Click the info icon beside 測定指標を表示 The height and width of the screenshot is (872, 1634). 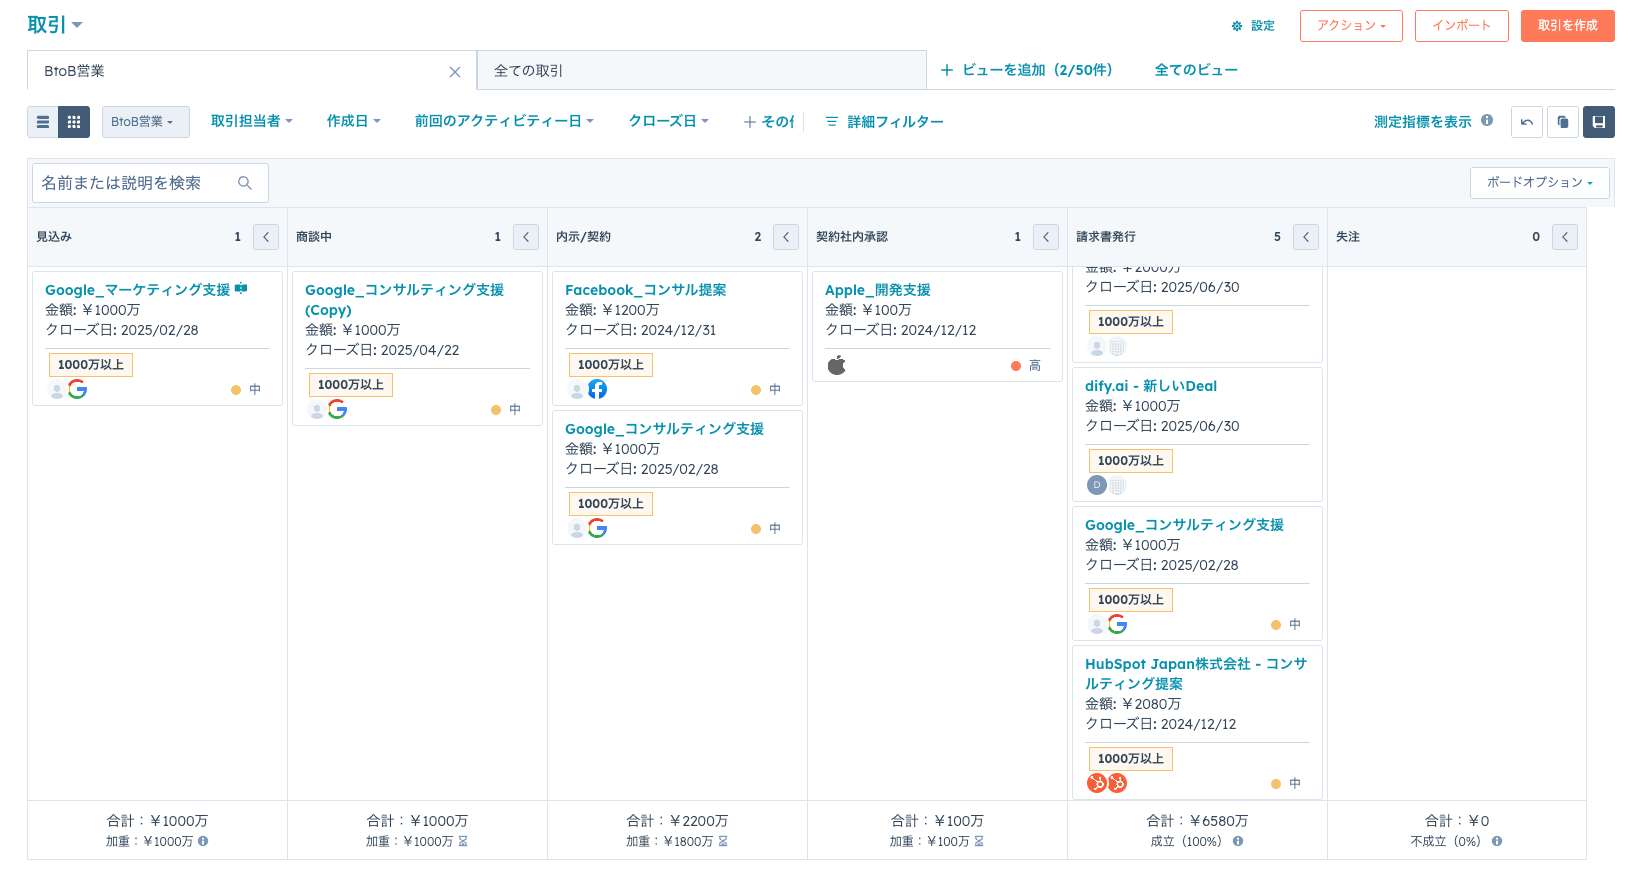1487,120
